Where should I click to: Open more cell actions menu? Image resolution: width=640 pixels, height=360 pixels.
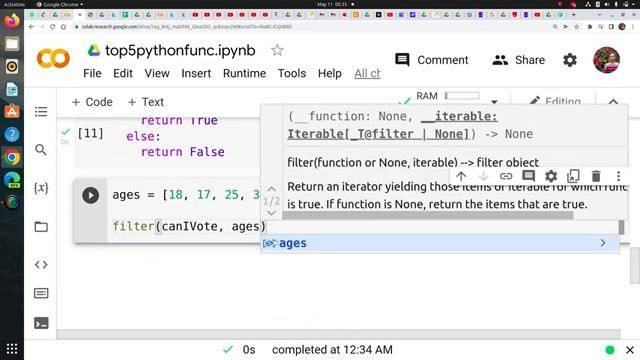(618, 176)
